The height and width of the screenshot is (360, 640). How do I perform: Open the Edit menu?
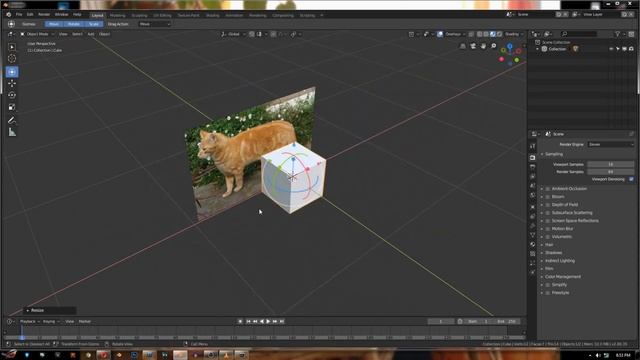point(30,15)
